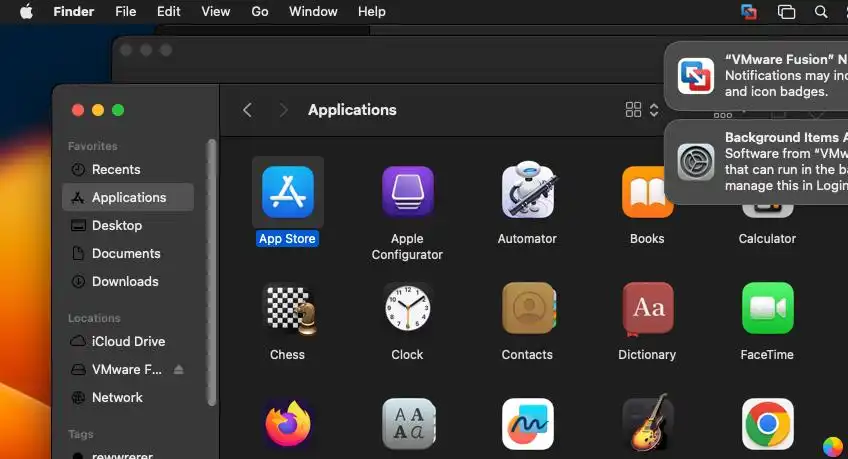Open the Apple Configurator app icon
848x459 pixels.
pos(408,192)
